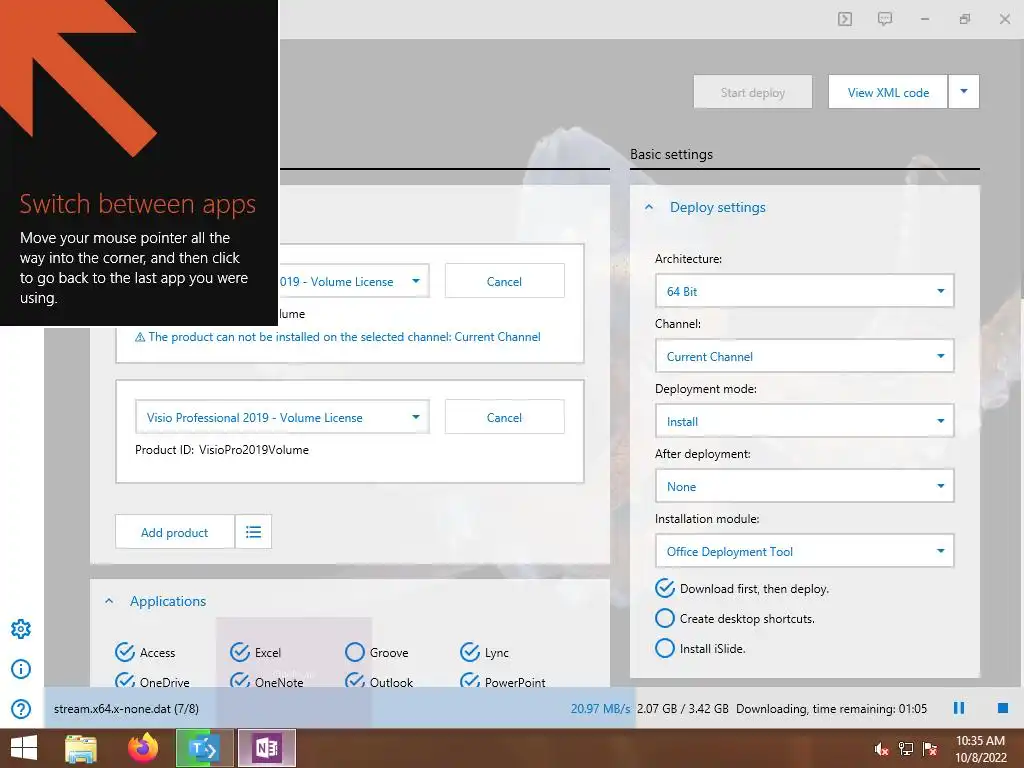This screenshot has height=768, width=1024.
Task: Uncheck the Lync application
Action: click(470, 652)
